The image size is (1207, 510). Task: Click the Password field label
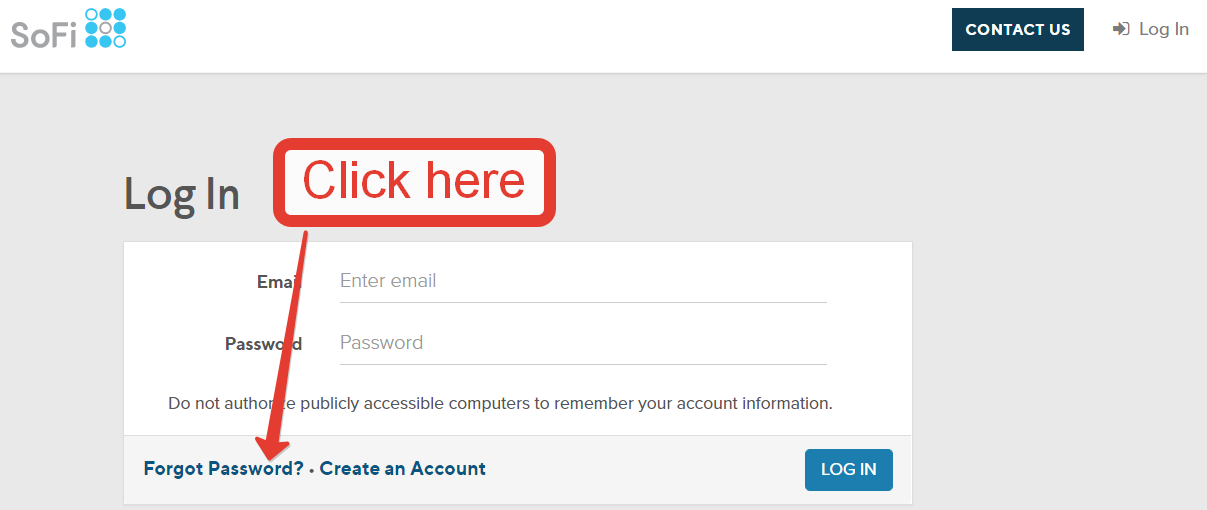263,344
